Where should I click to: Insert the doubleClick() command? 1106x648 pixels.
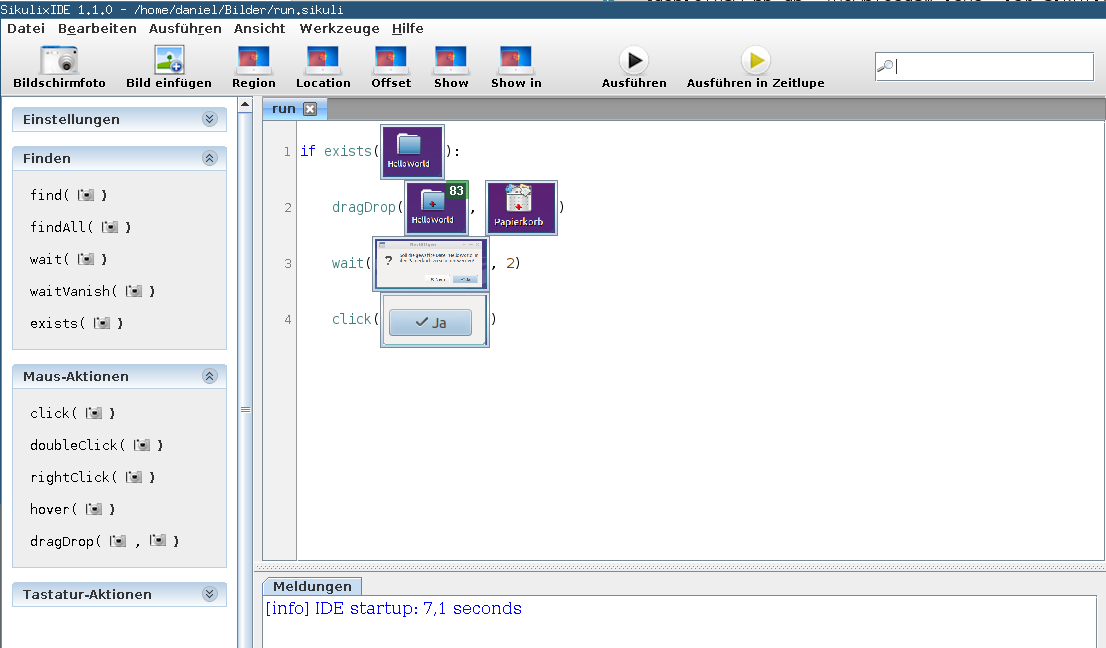(x=96, y=445)
